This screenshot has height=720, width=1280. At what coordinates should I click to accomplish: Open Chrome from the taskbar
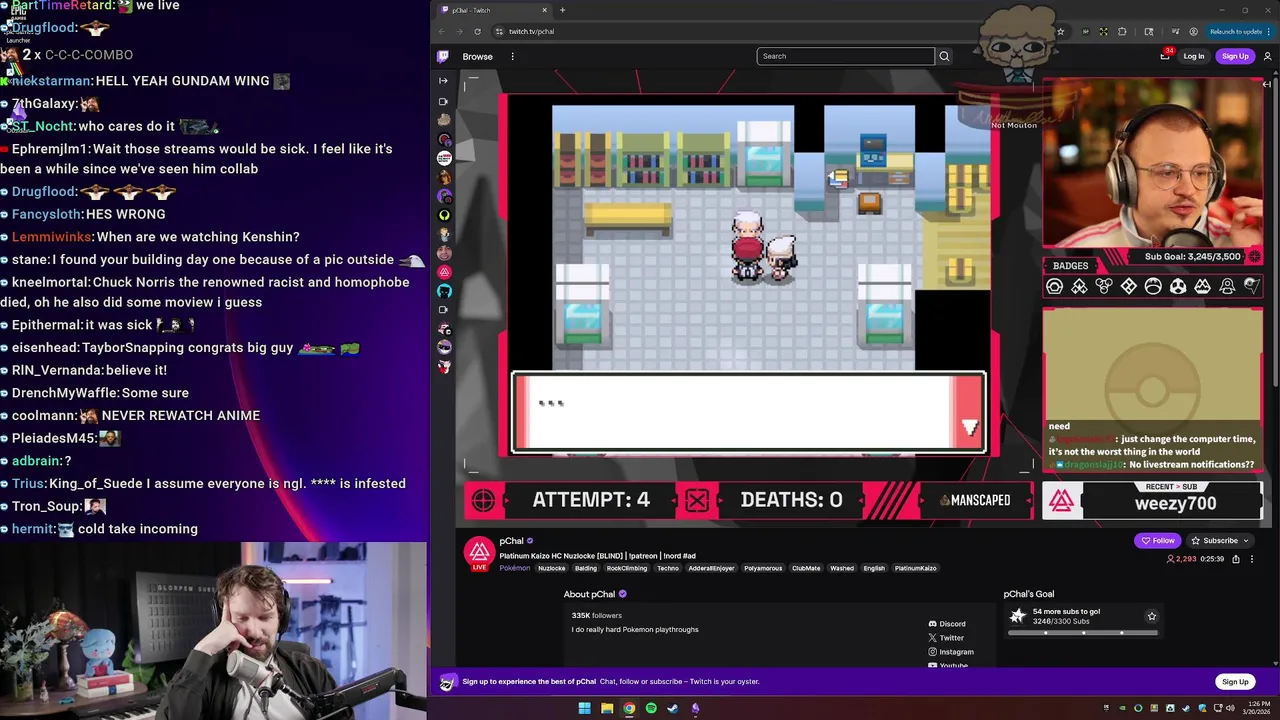click(629, 709)
